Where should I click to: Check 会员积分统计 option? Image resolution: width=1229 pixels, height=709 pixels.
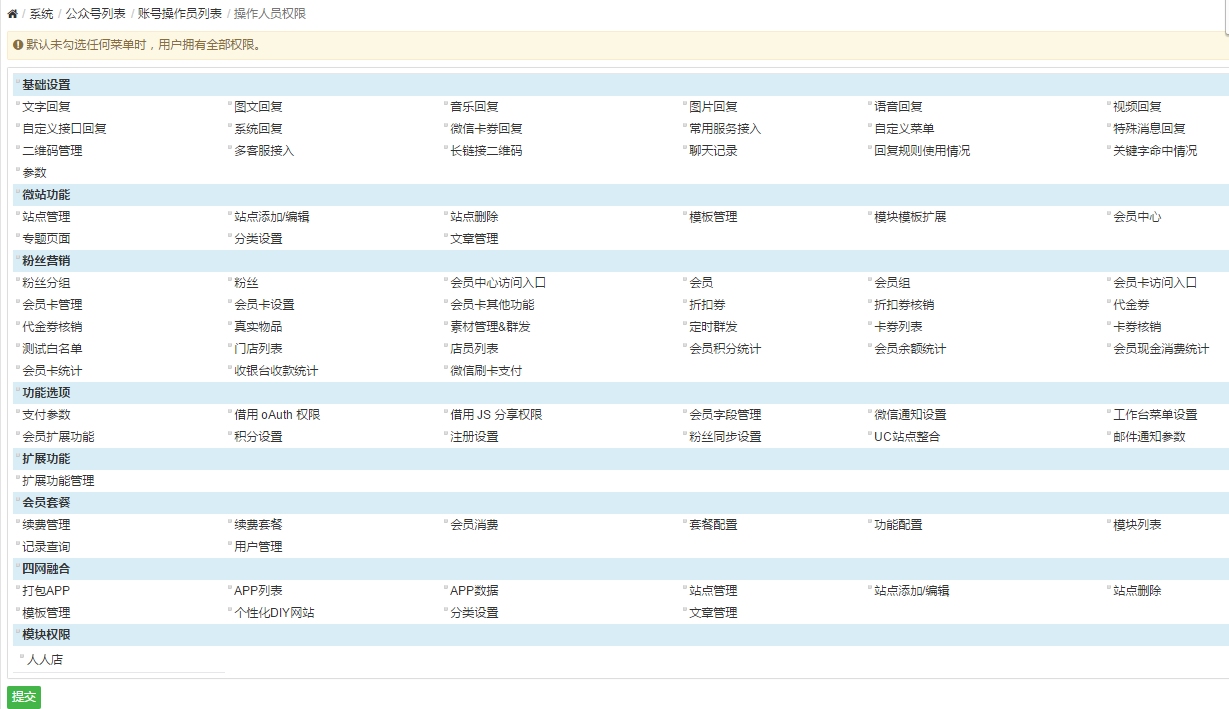pyautogui.click(x=684, y=346)
